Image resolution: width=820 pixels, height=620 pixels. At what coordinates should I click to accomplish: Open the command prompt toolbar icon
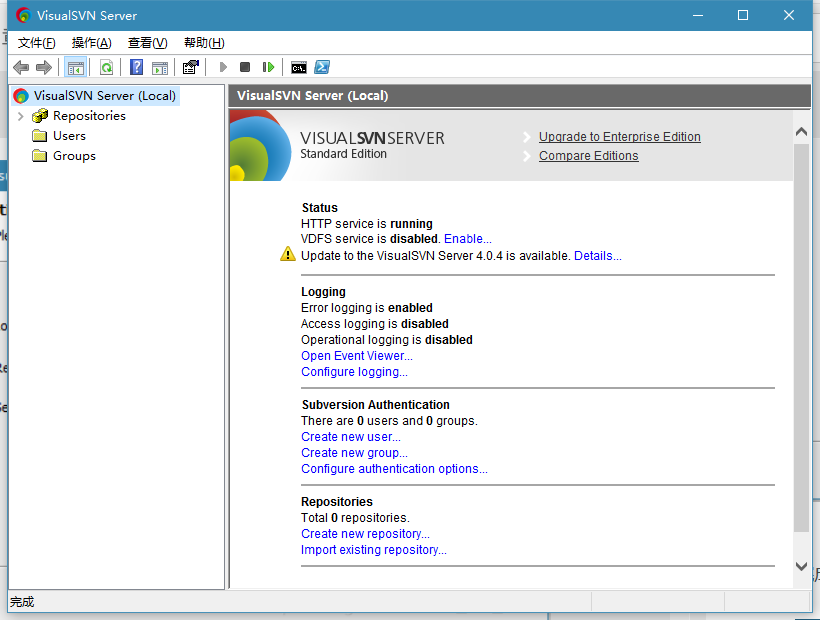299,67
